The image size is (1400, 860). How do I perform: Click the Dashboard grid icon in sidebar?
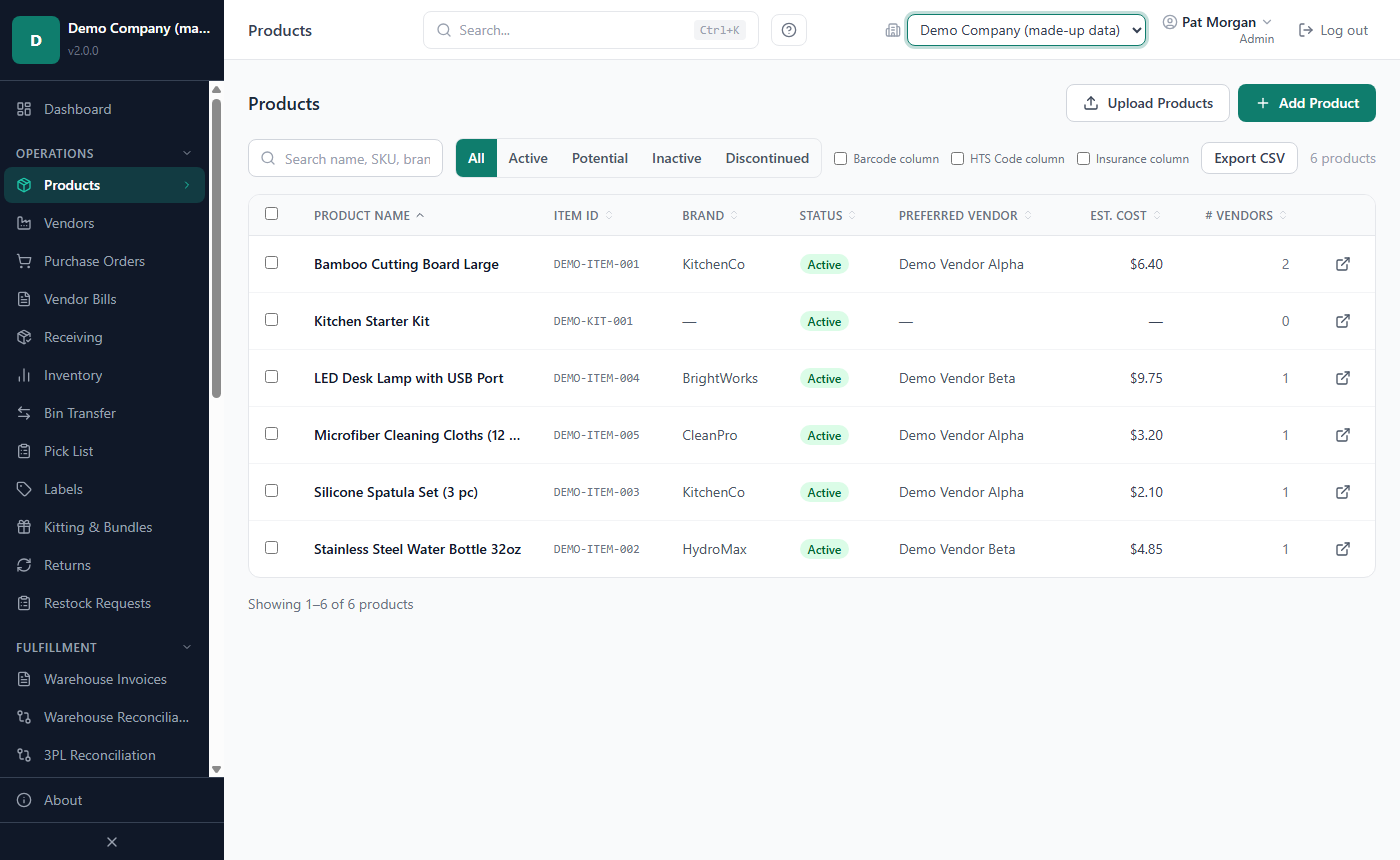(x=24, y=109)
